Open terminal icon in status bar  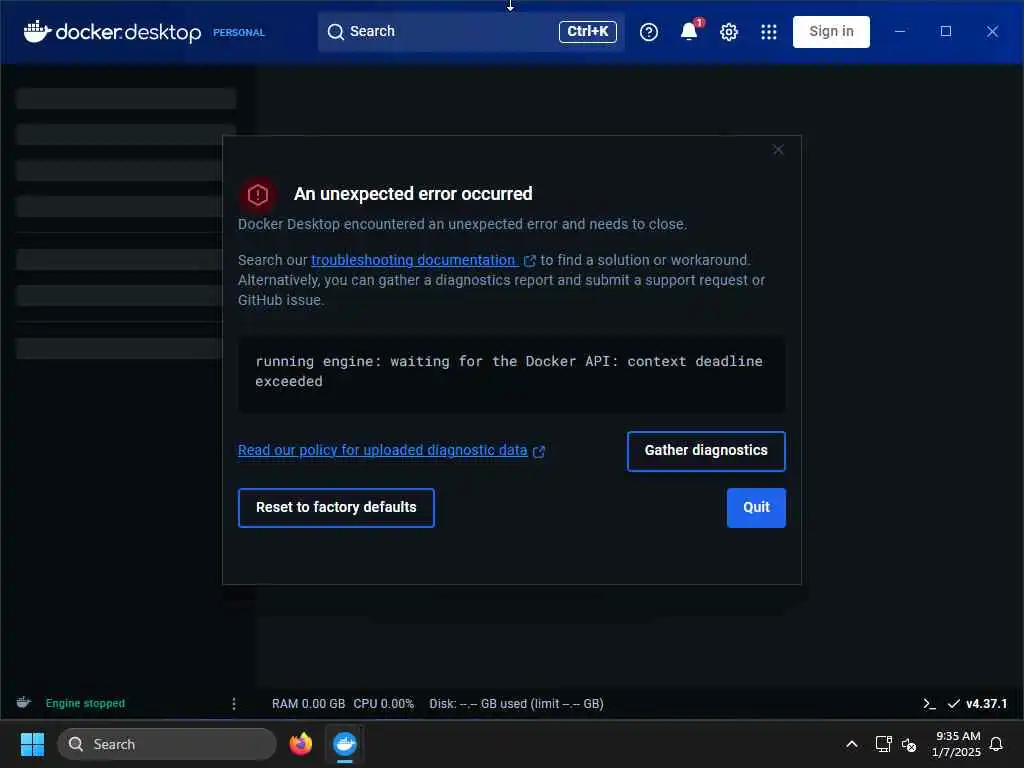click(x=929, y=703)
